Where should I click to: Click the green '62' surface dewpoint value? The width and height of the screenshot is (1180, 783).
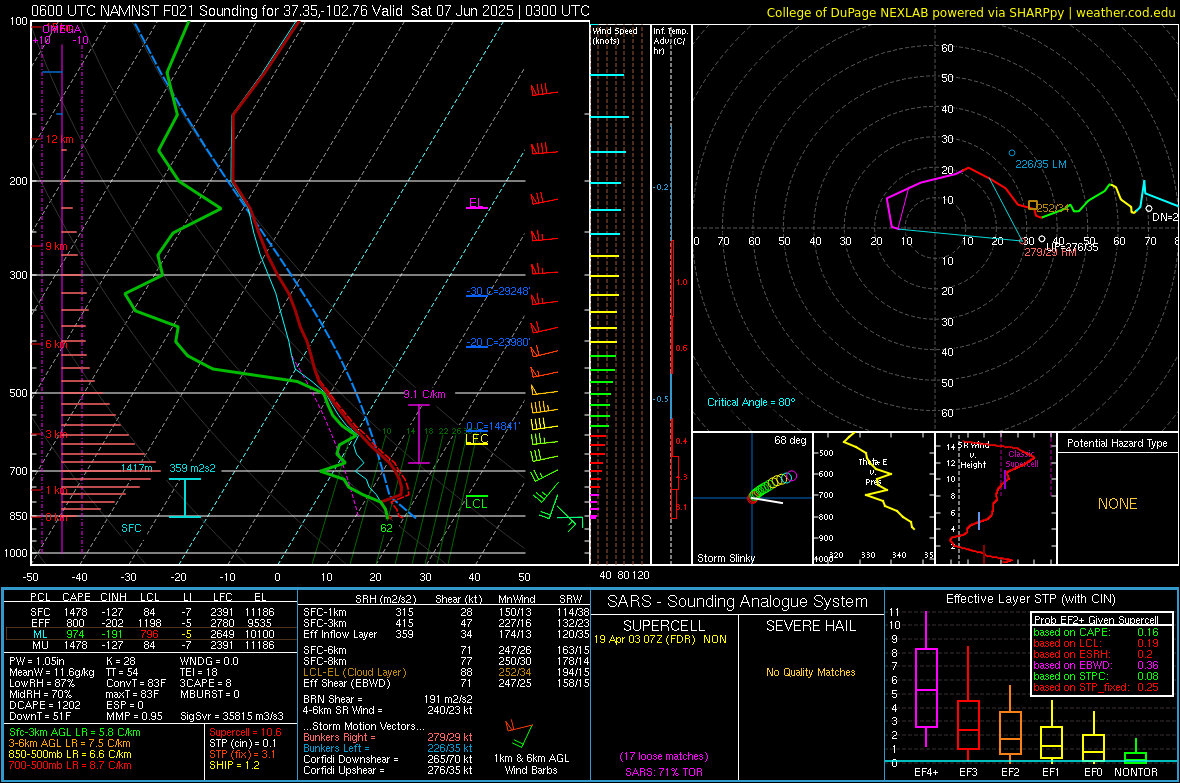click(386, 529)
